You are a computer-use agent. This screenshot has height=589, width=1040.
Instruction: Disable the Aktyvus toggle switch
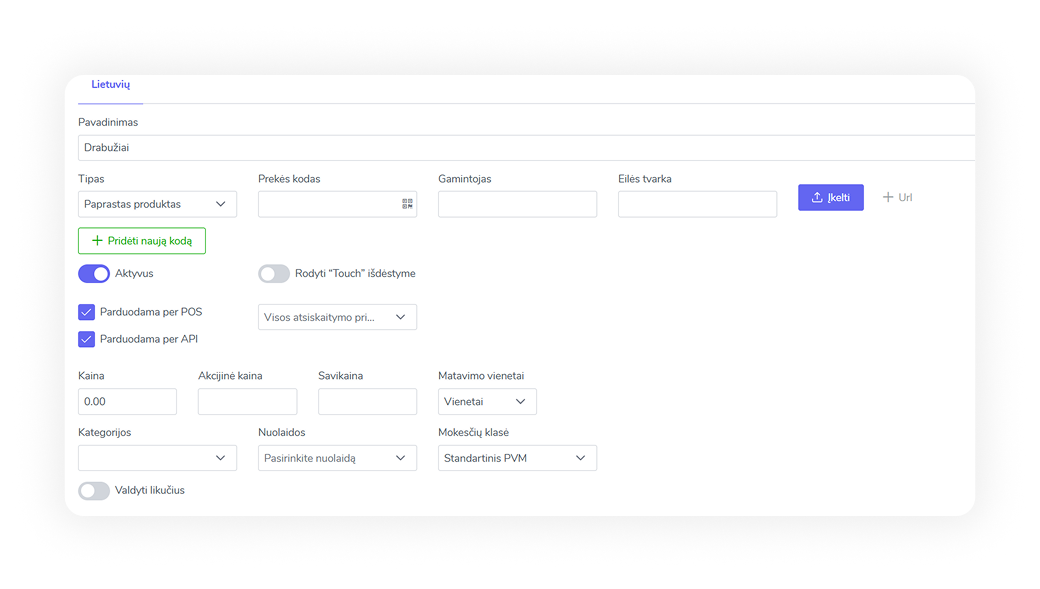pyautogui.click(x=94, y=274)
